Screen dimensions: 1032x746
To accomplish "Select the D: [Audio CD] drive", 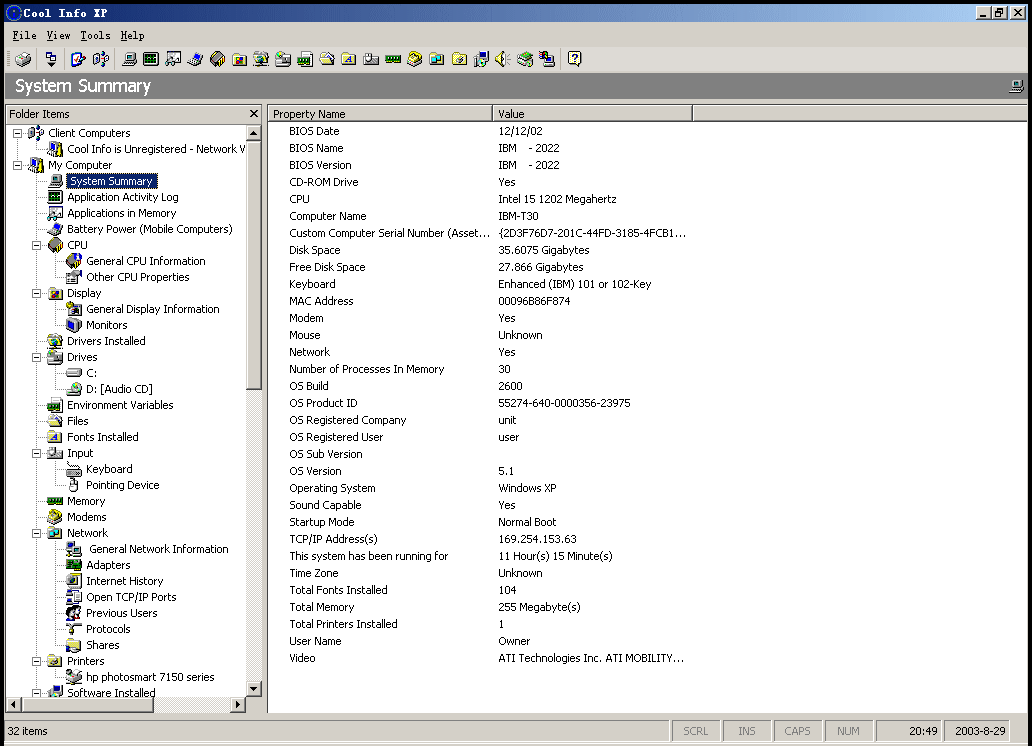I will click(x=119, y=389).
